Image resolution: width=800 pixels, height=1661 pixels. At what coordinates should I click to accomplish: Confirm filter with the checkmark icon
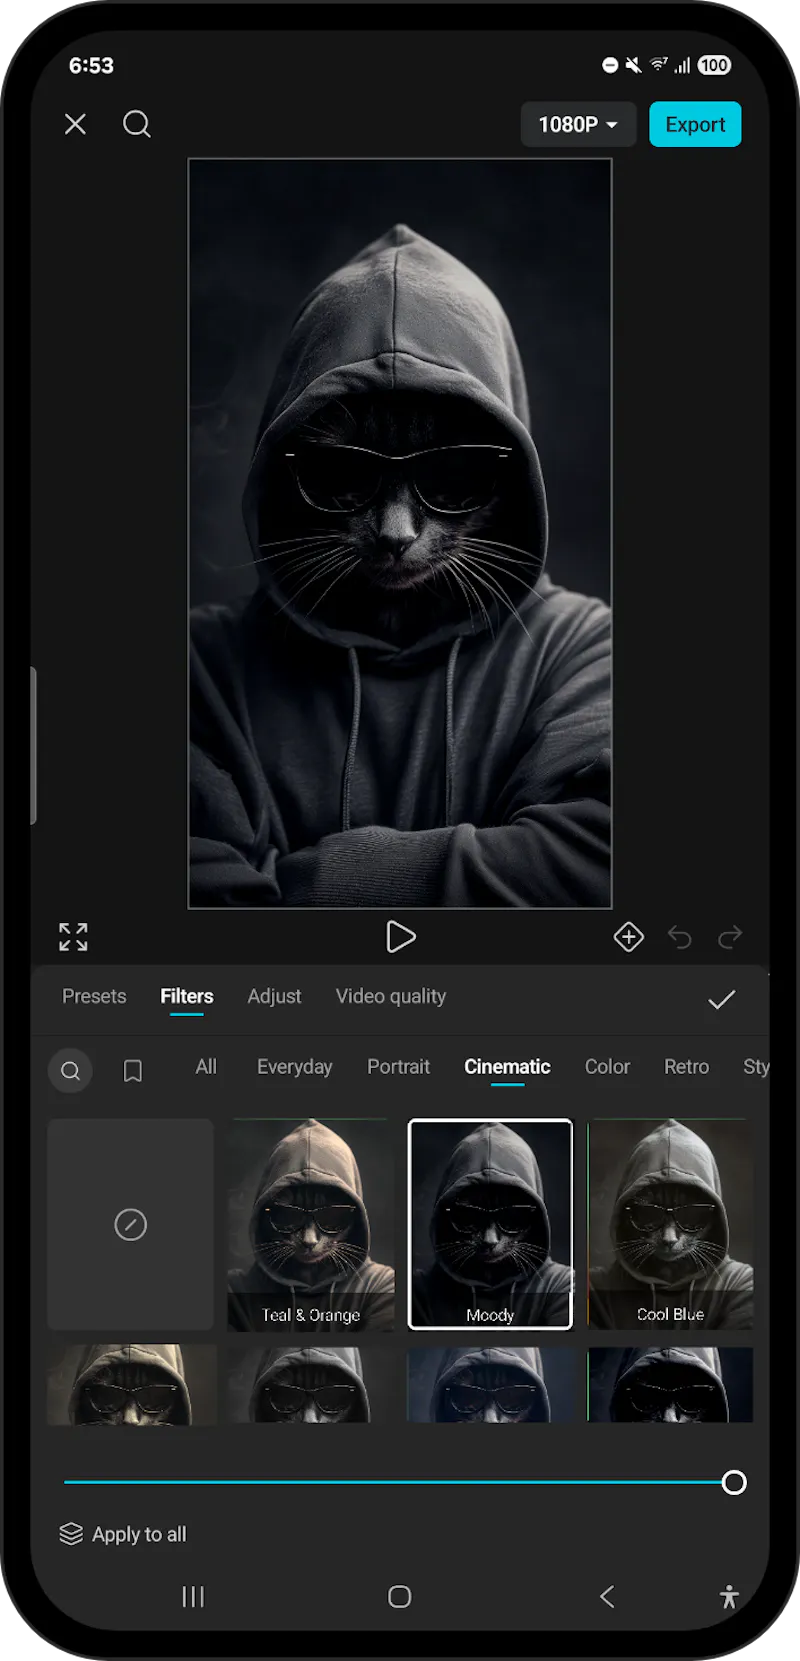pyautogui.click(x=722, y=999)
